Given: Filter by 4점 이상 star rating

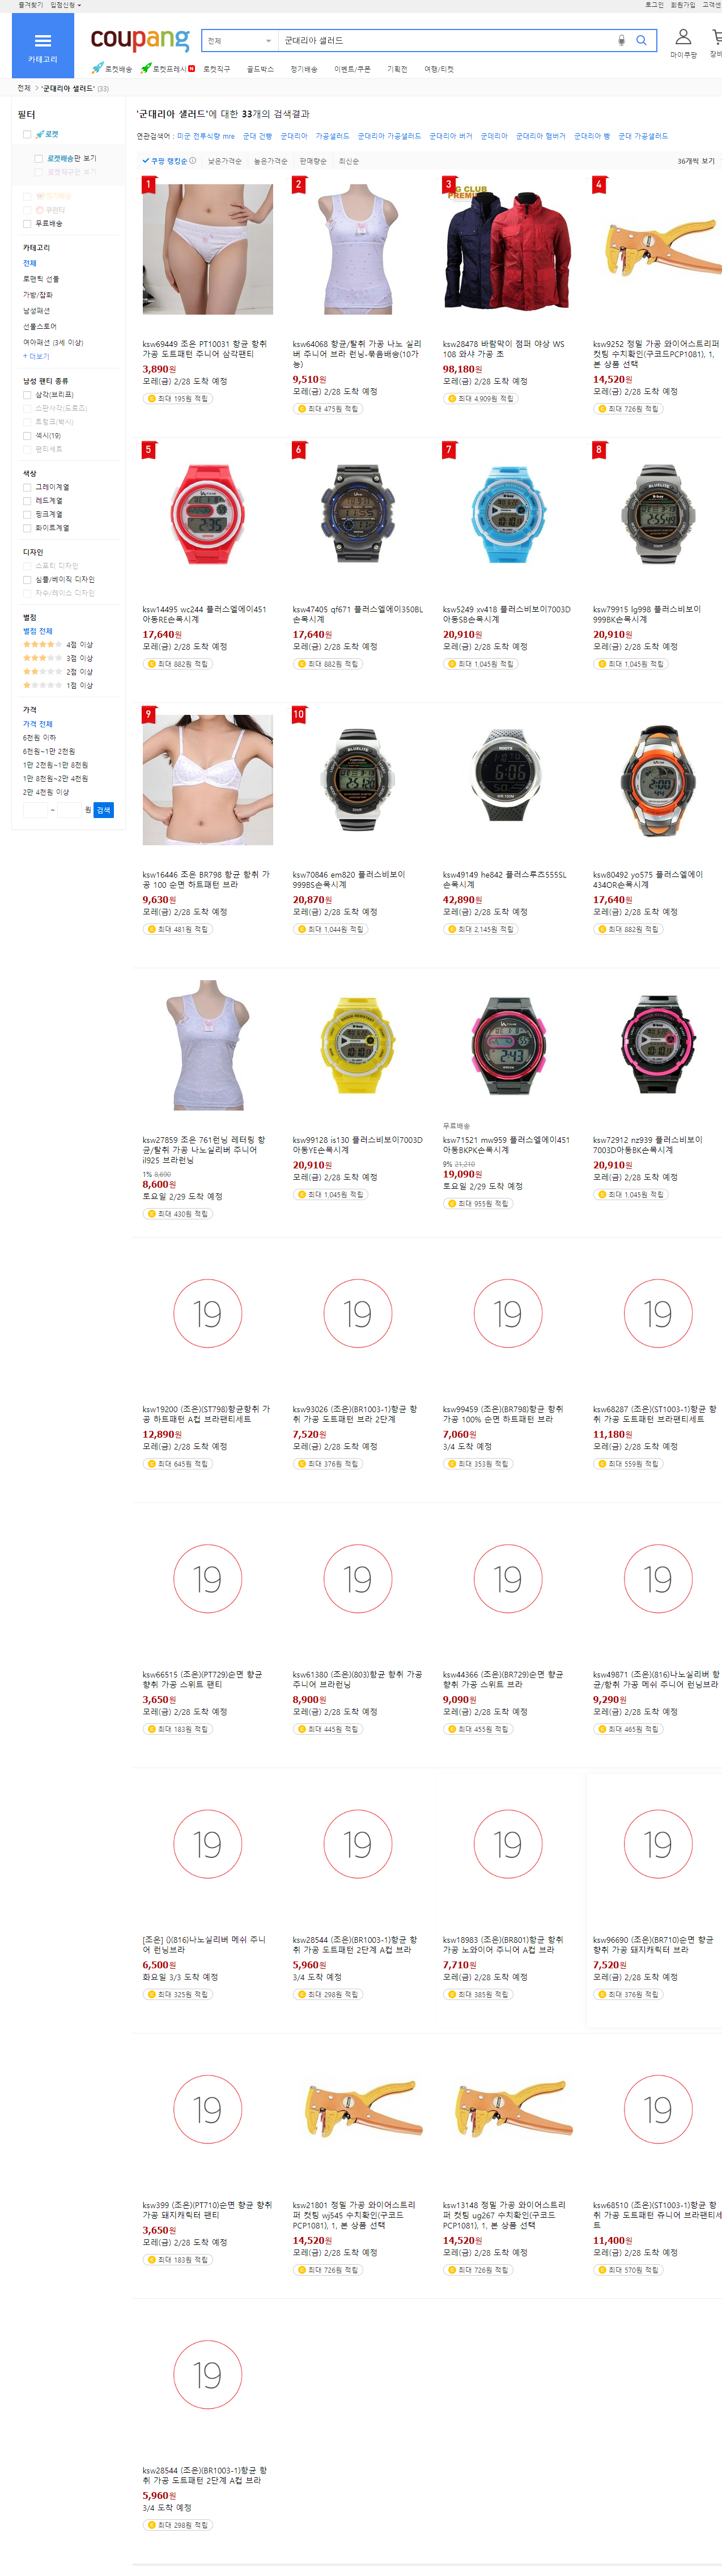Looking at the screenshot, I should click(x=58, y=645).
